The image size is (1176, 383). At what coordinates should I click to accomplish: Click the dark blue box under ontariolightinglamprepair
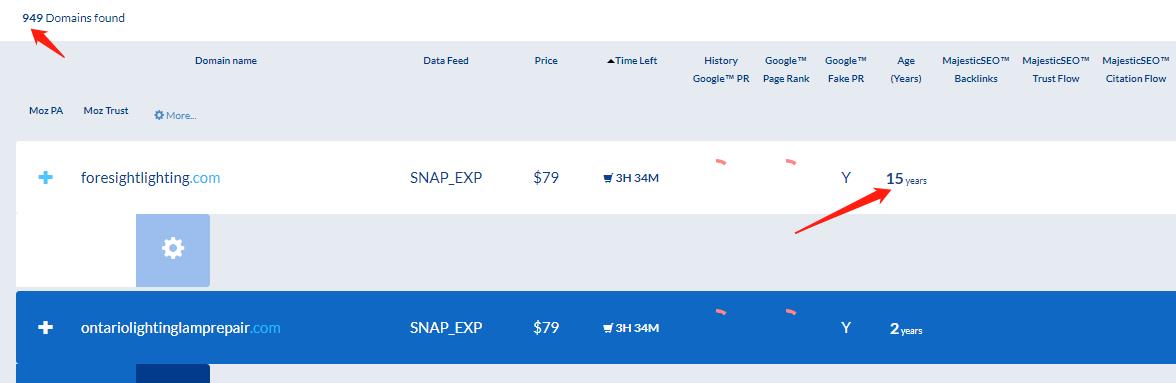[x=172, y=373]
